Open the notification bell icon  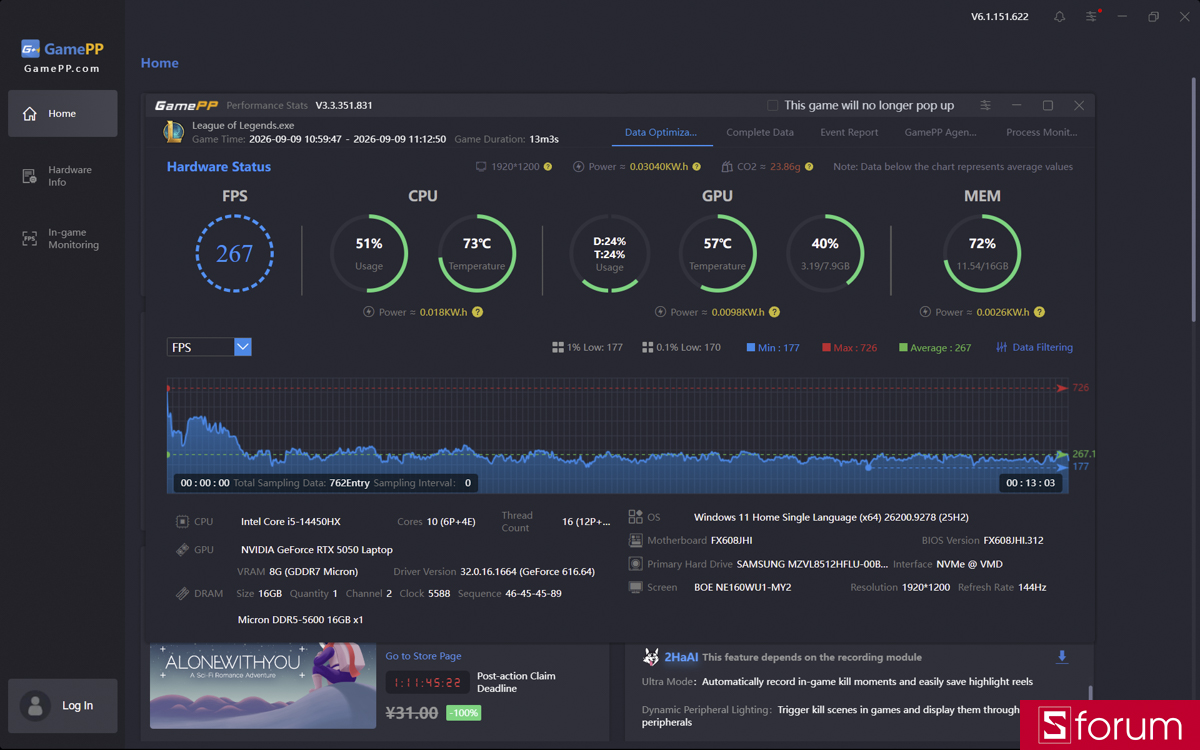(1059, 17)
